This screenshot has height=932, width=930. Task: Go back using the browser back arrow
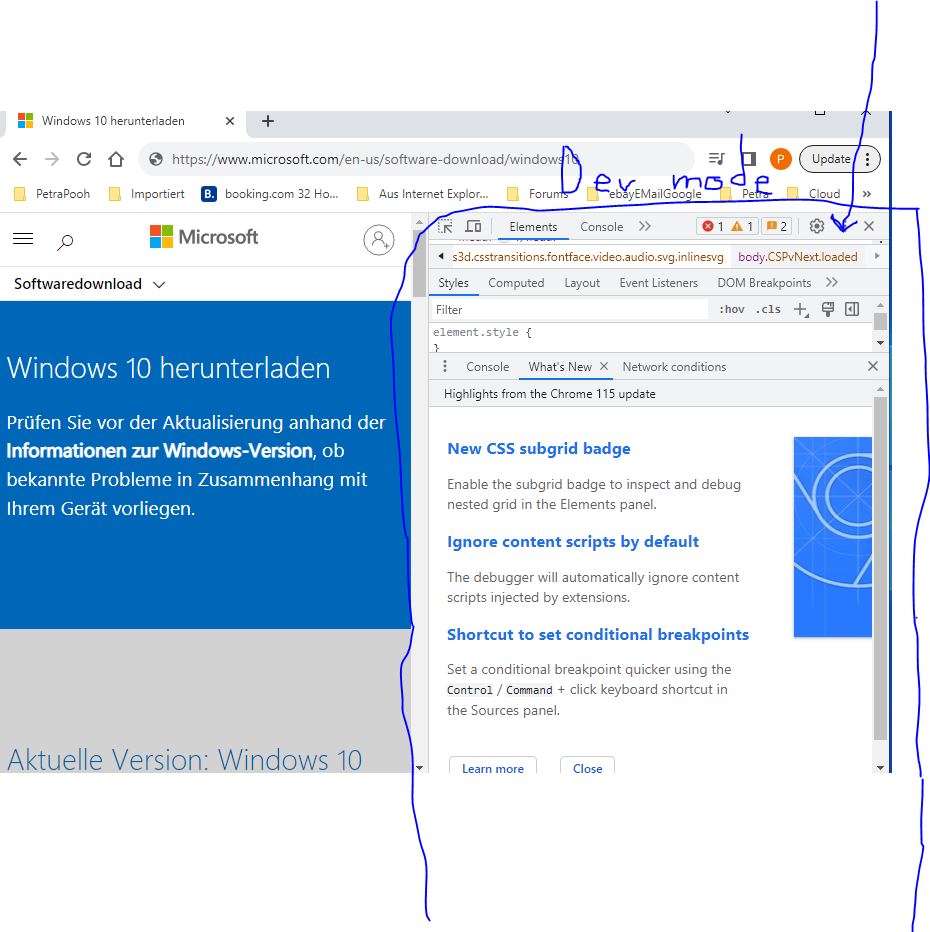click(20, 159)
